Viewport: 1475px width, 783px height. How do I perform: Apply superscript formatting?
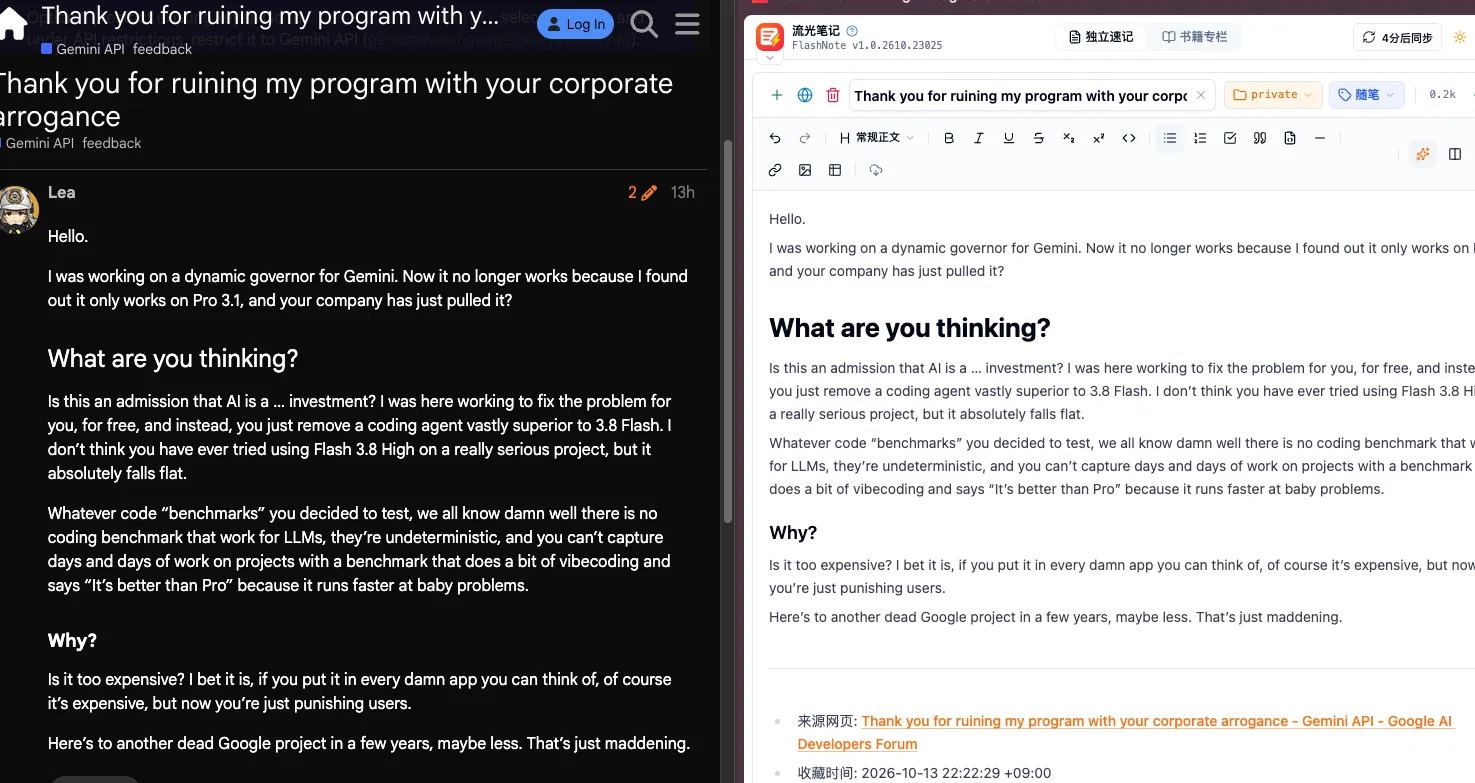1099,138
